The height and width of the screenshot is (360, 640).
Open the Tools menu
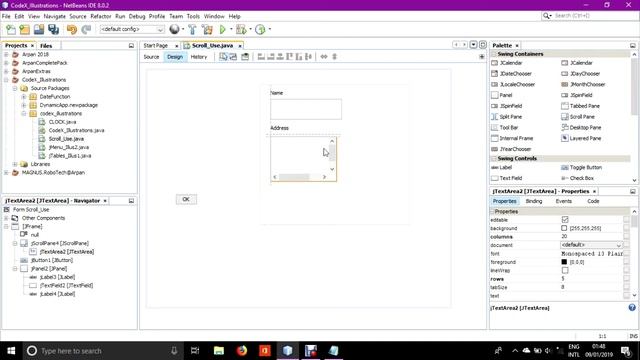(193, 16)
